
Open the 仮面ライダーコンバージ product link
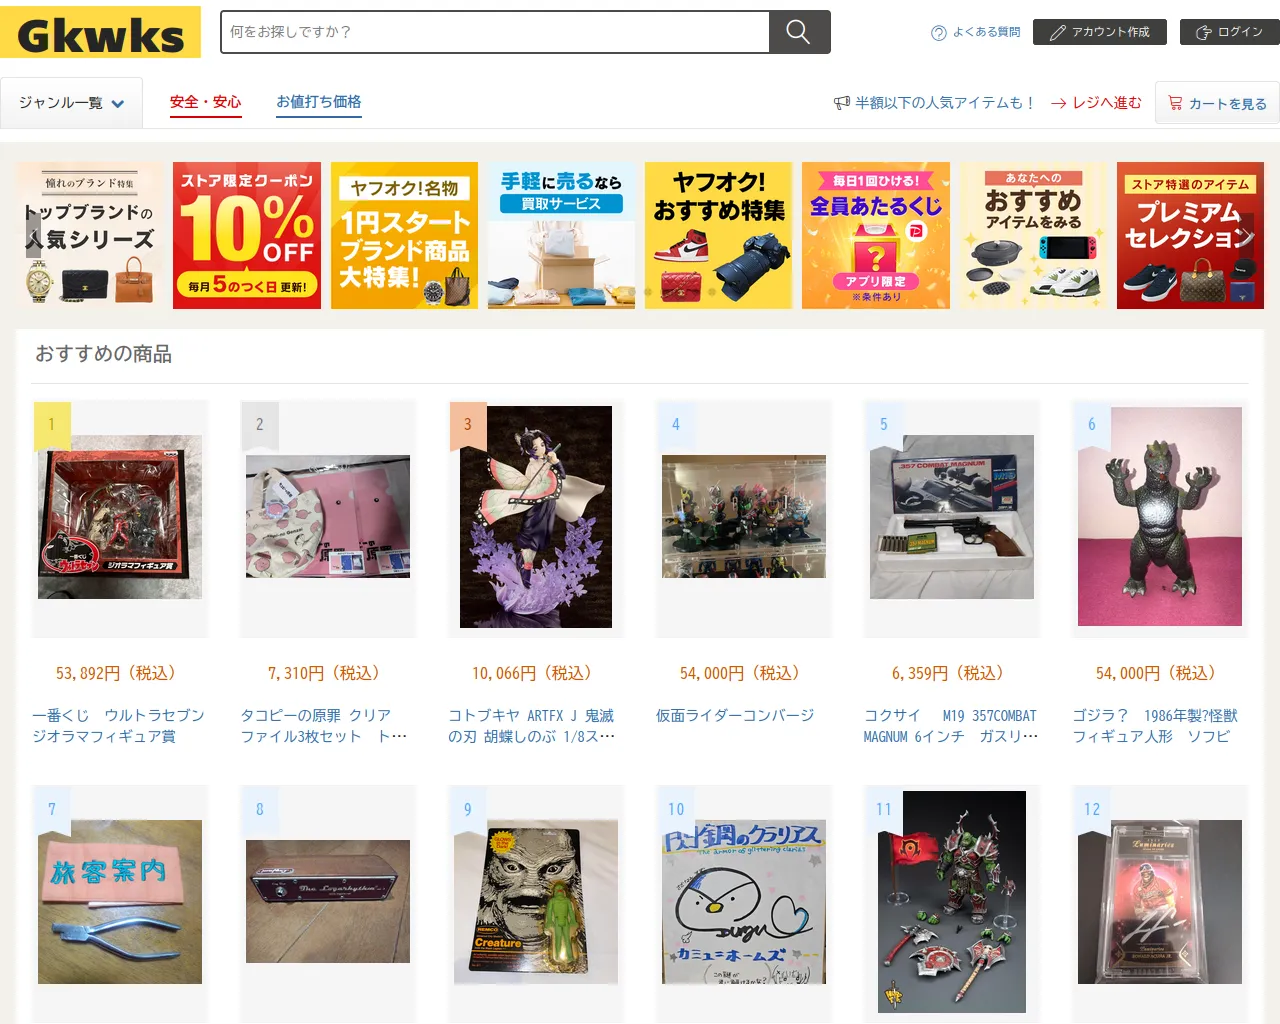735,715
